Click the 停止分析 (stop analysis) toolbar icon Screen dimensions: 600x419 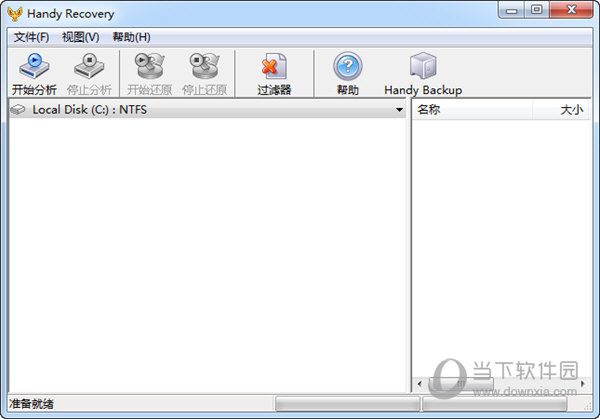click(89, 66)
